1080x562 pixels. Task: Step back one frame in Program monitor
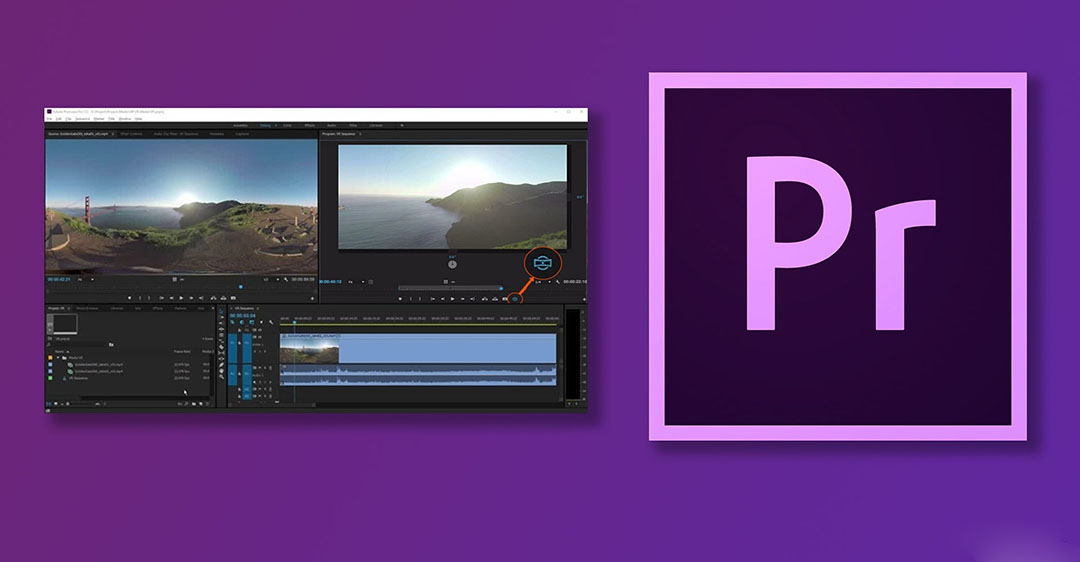(443, 299)
